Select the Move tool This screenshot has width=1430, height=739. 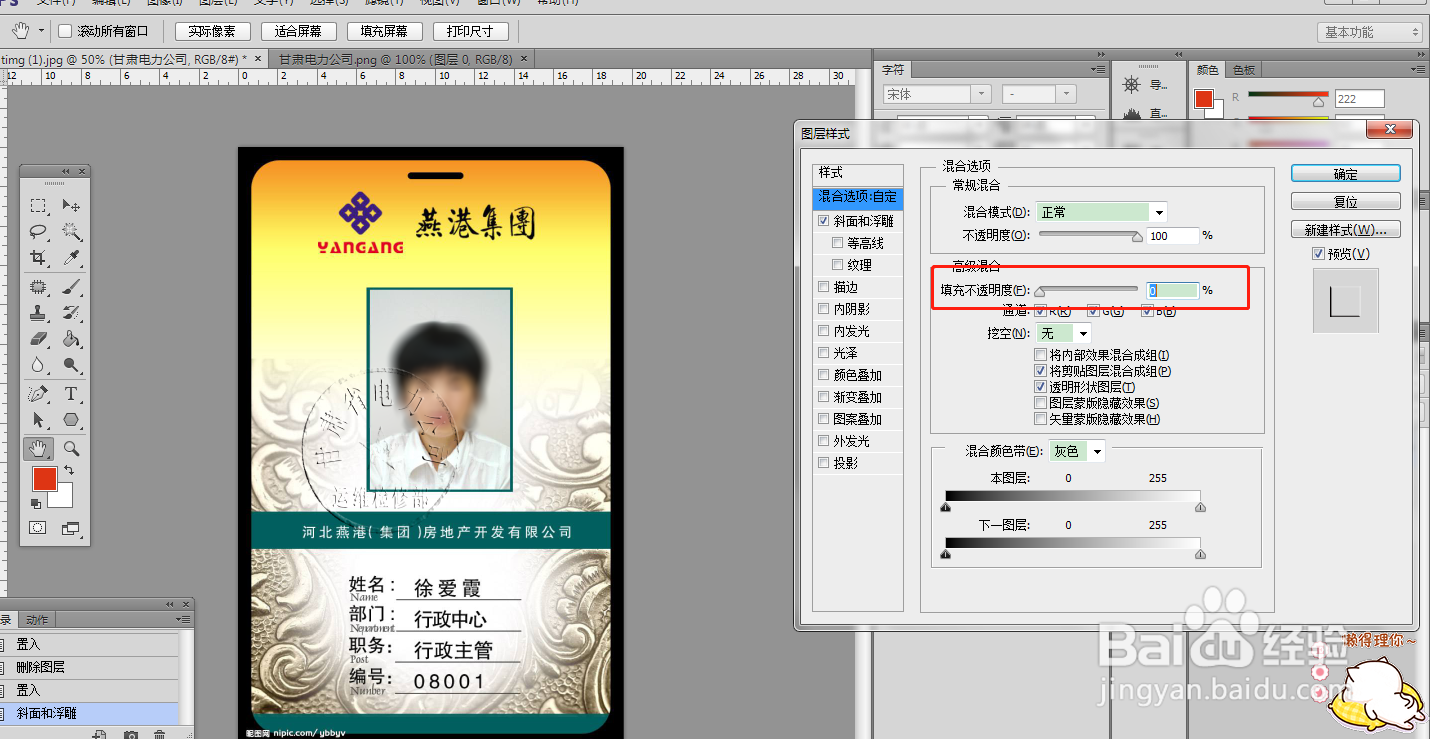(x=71, y=205)
